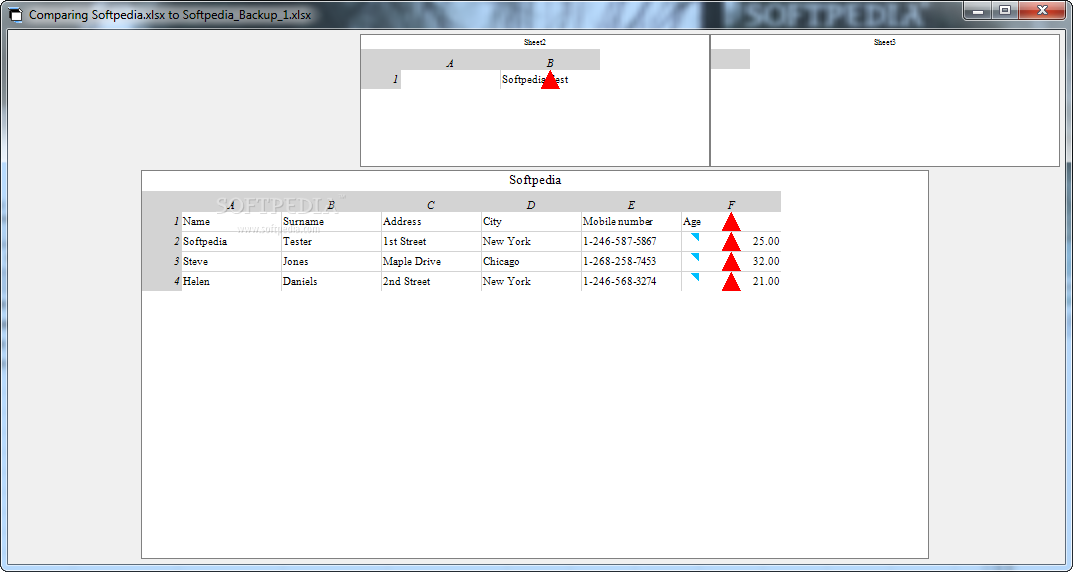Open the Sheet2 thumbnail pane
Screen dimensions: 1073x572
pos(534,100)
